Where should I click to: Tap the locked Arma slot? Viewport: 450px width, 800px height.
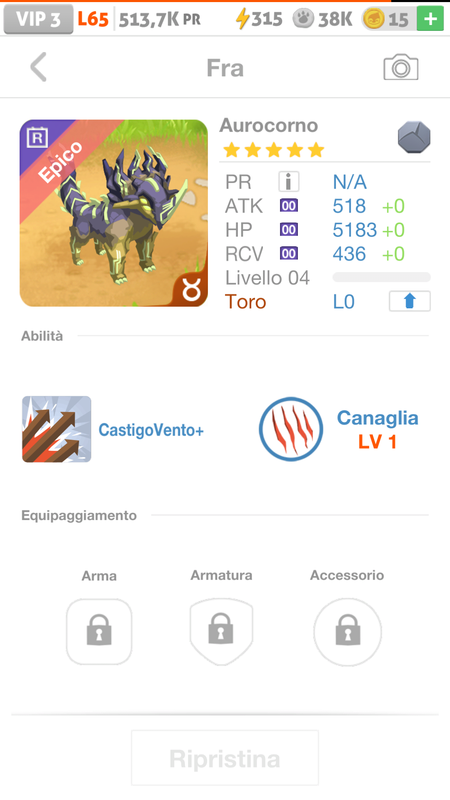coord(99,632)
